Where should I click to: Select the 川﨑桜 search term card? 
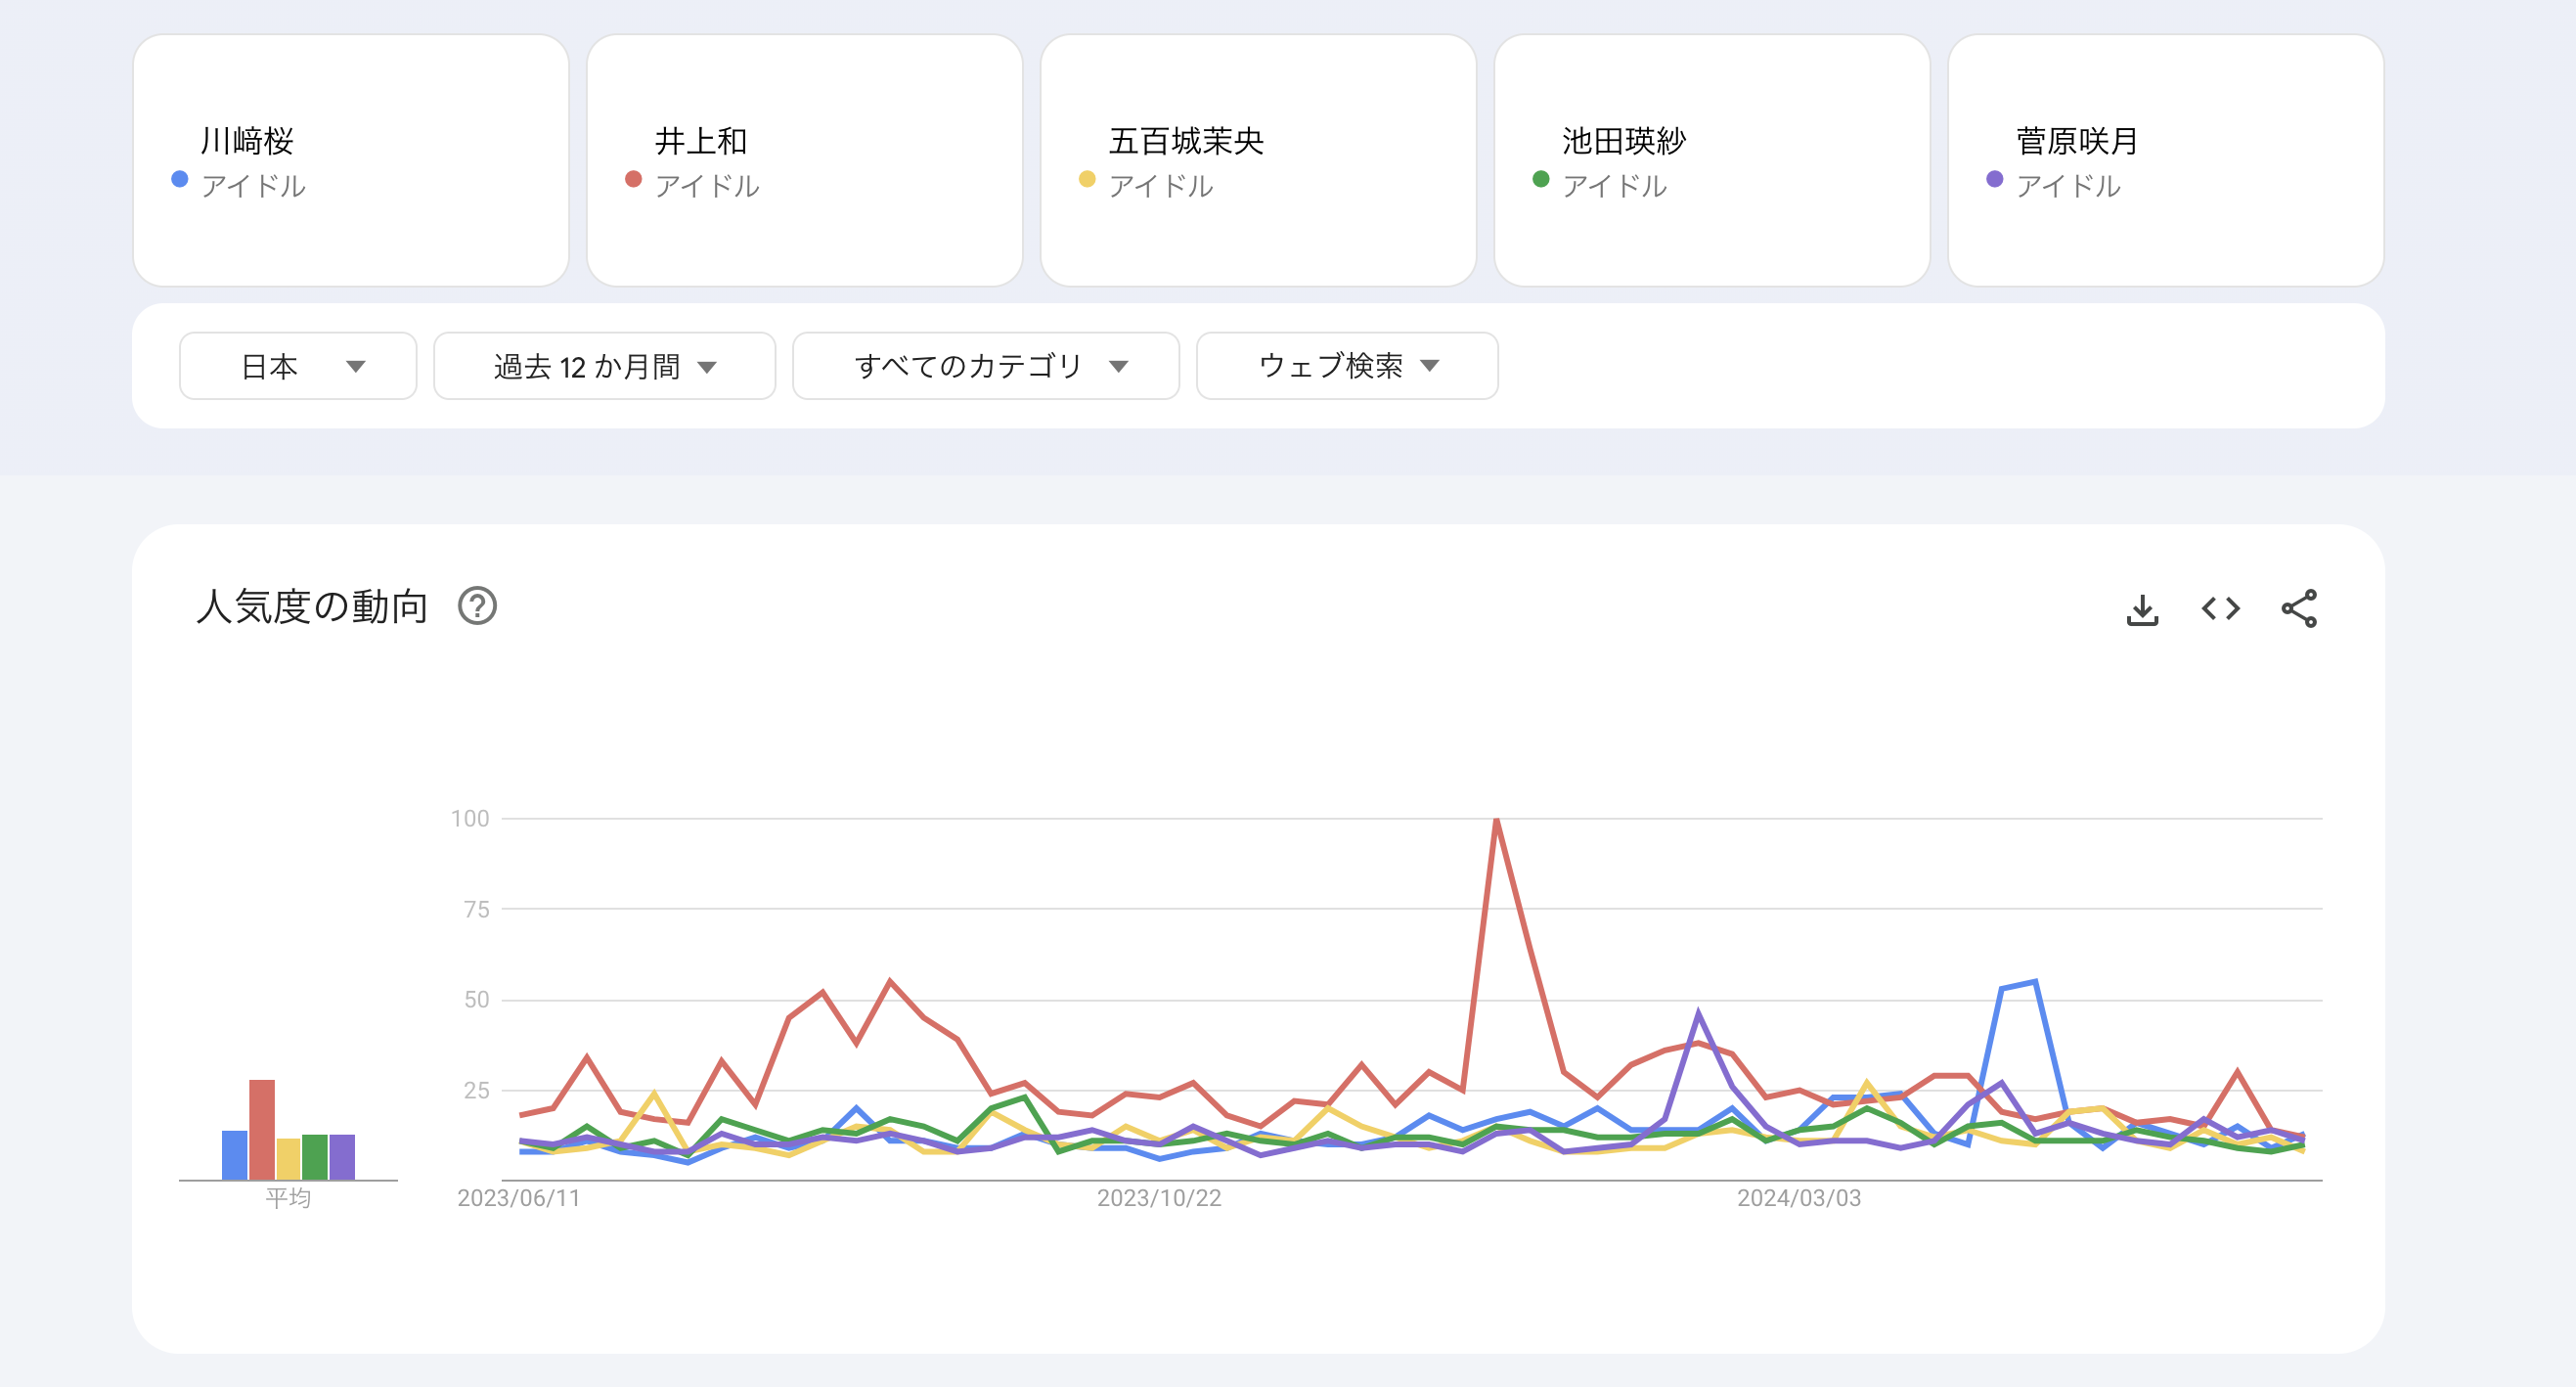[x=351, y=161]
